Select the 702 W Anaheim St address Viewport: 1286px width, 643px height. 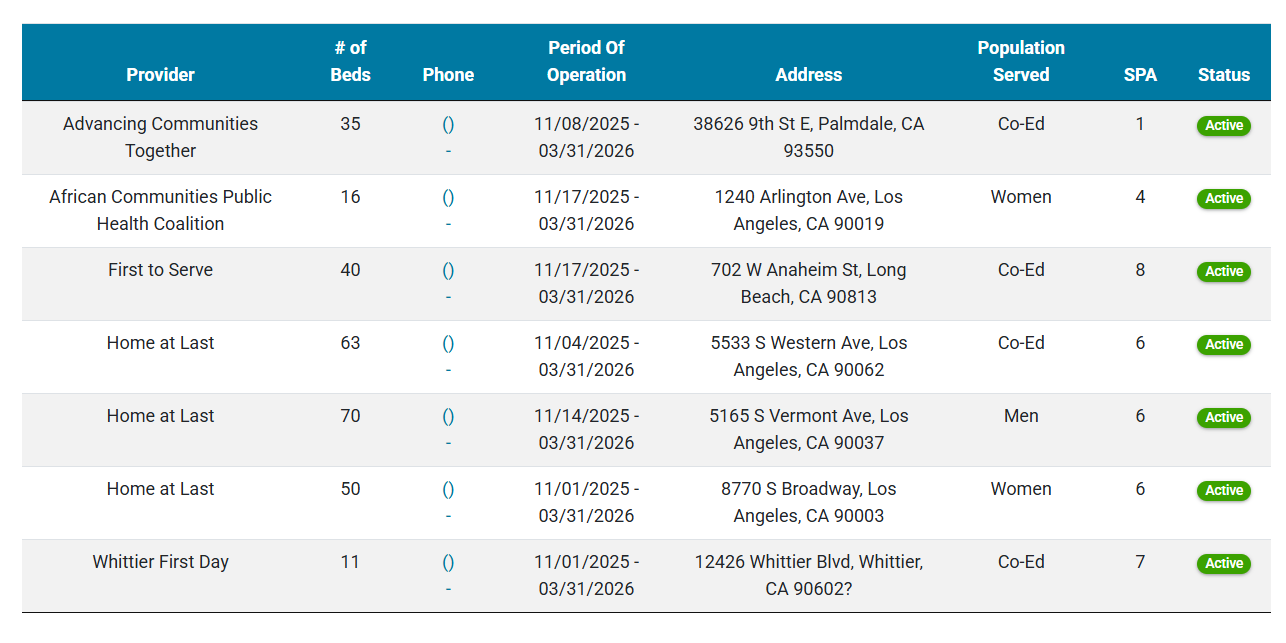point(808,283)
